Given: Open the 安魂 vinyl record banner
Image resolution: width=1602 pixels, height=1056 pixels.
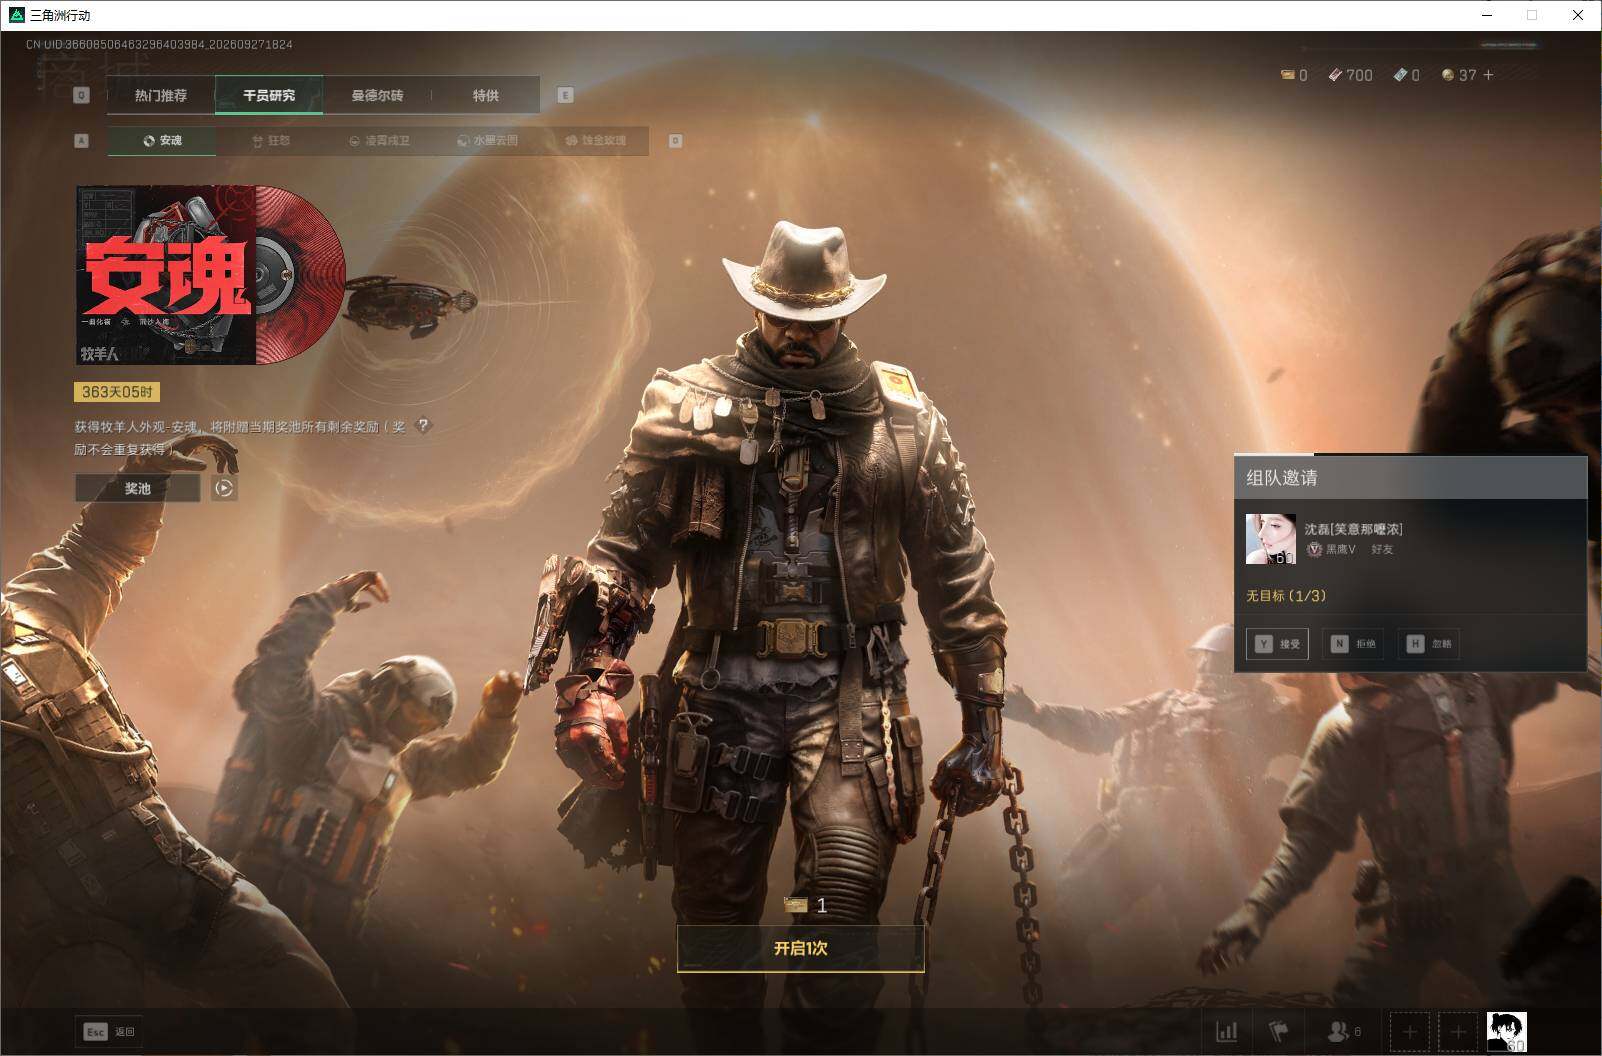Looking at the screenshot, I should click(211, 274).
